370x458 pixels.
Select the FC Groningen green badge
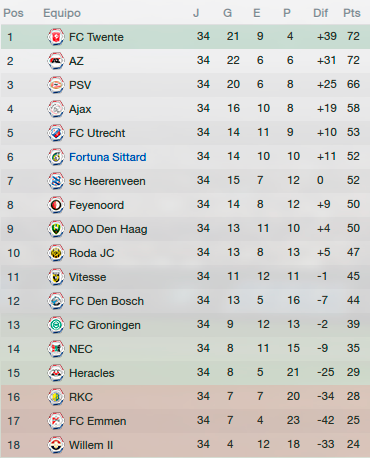(x=56, y=325)
